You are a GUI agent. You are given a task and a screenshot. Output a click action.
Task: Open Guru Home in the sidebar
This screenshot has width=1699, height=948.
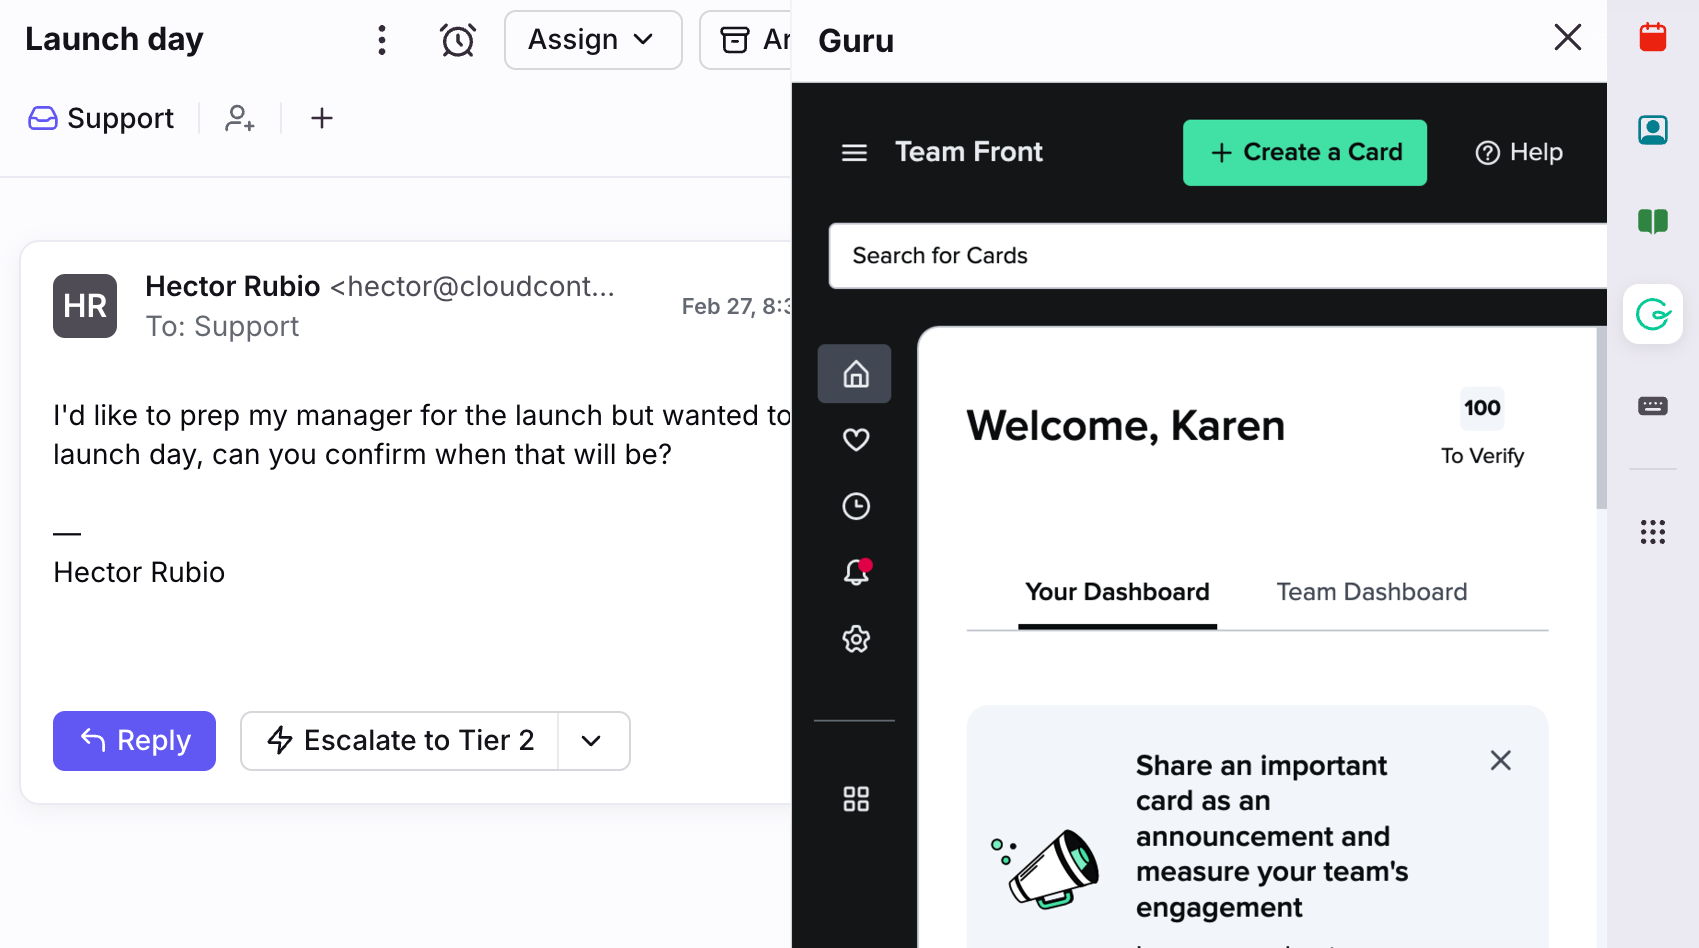(855, 374)
